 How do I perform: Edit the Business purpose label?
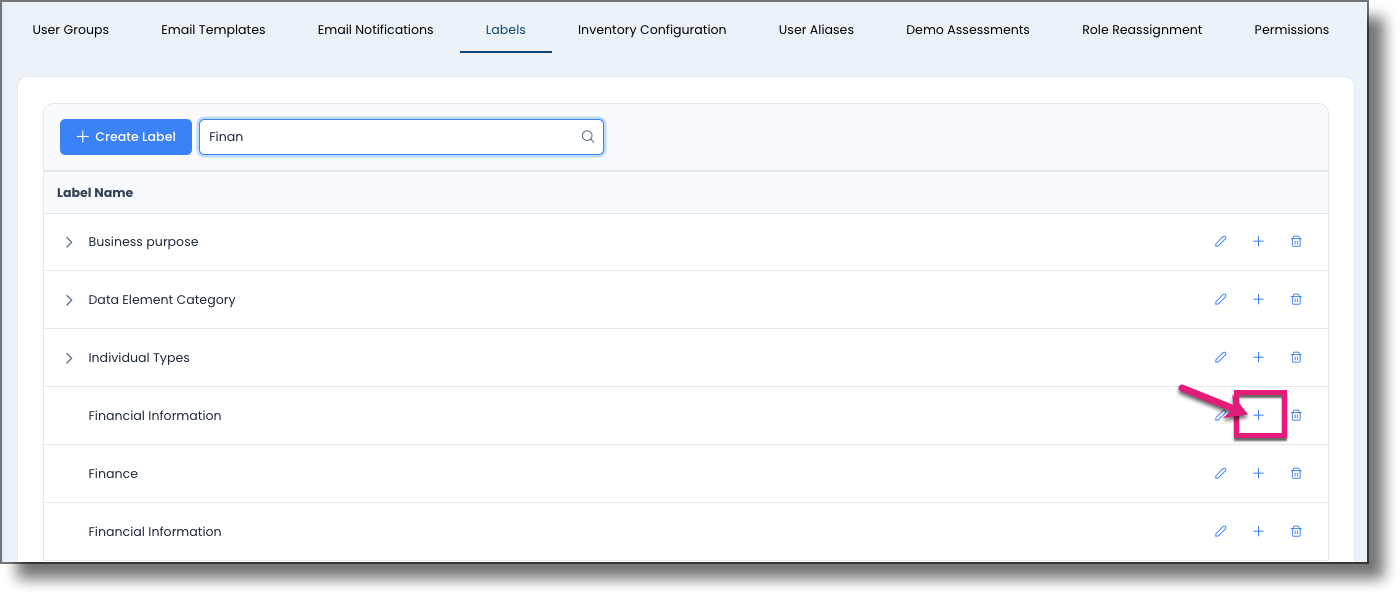pyautogui.click(x=1220, y=242)
